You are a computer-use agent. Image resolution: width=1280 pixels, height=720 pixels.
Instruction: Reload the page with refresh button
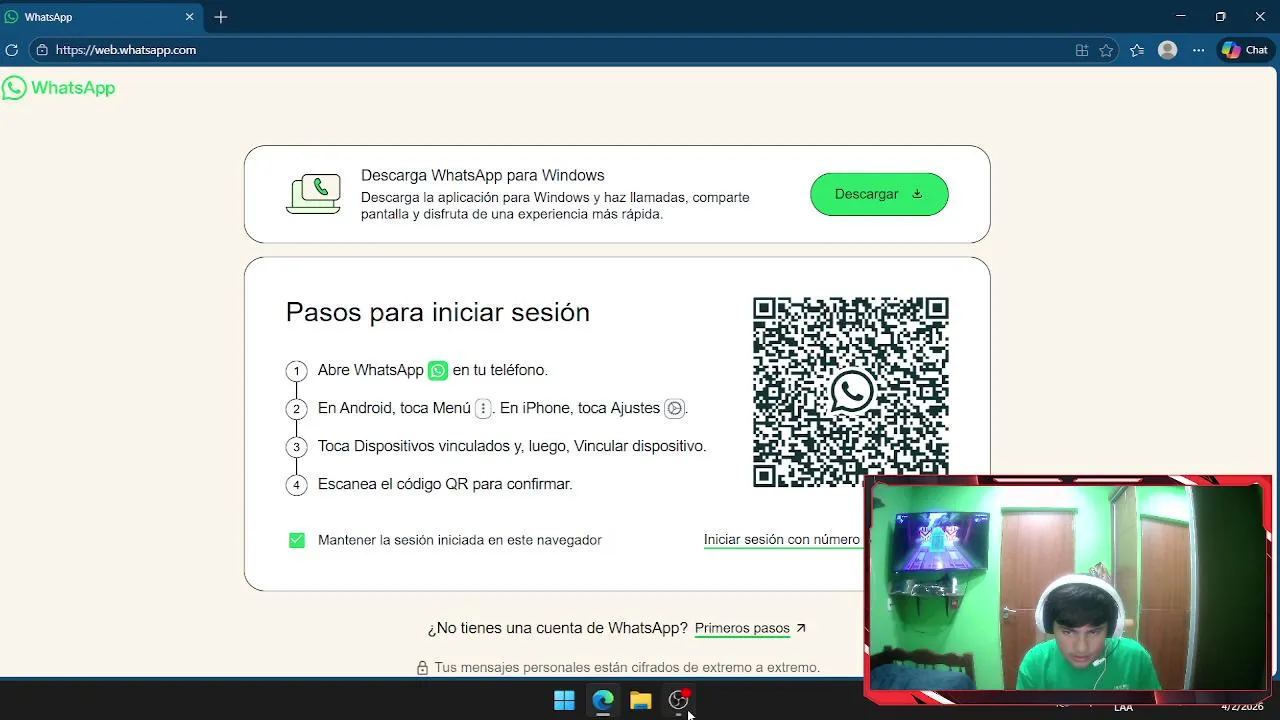tap(12, 50)
